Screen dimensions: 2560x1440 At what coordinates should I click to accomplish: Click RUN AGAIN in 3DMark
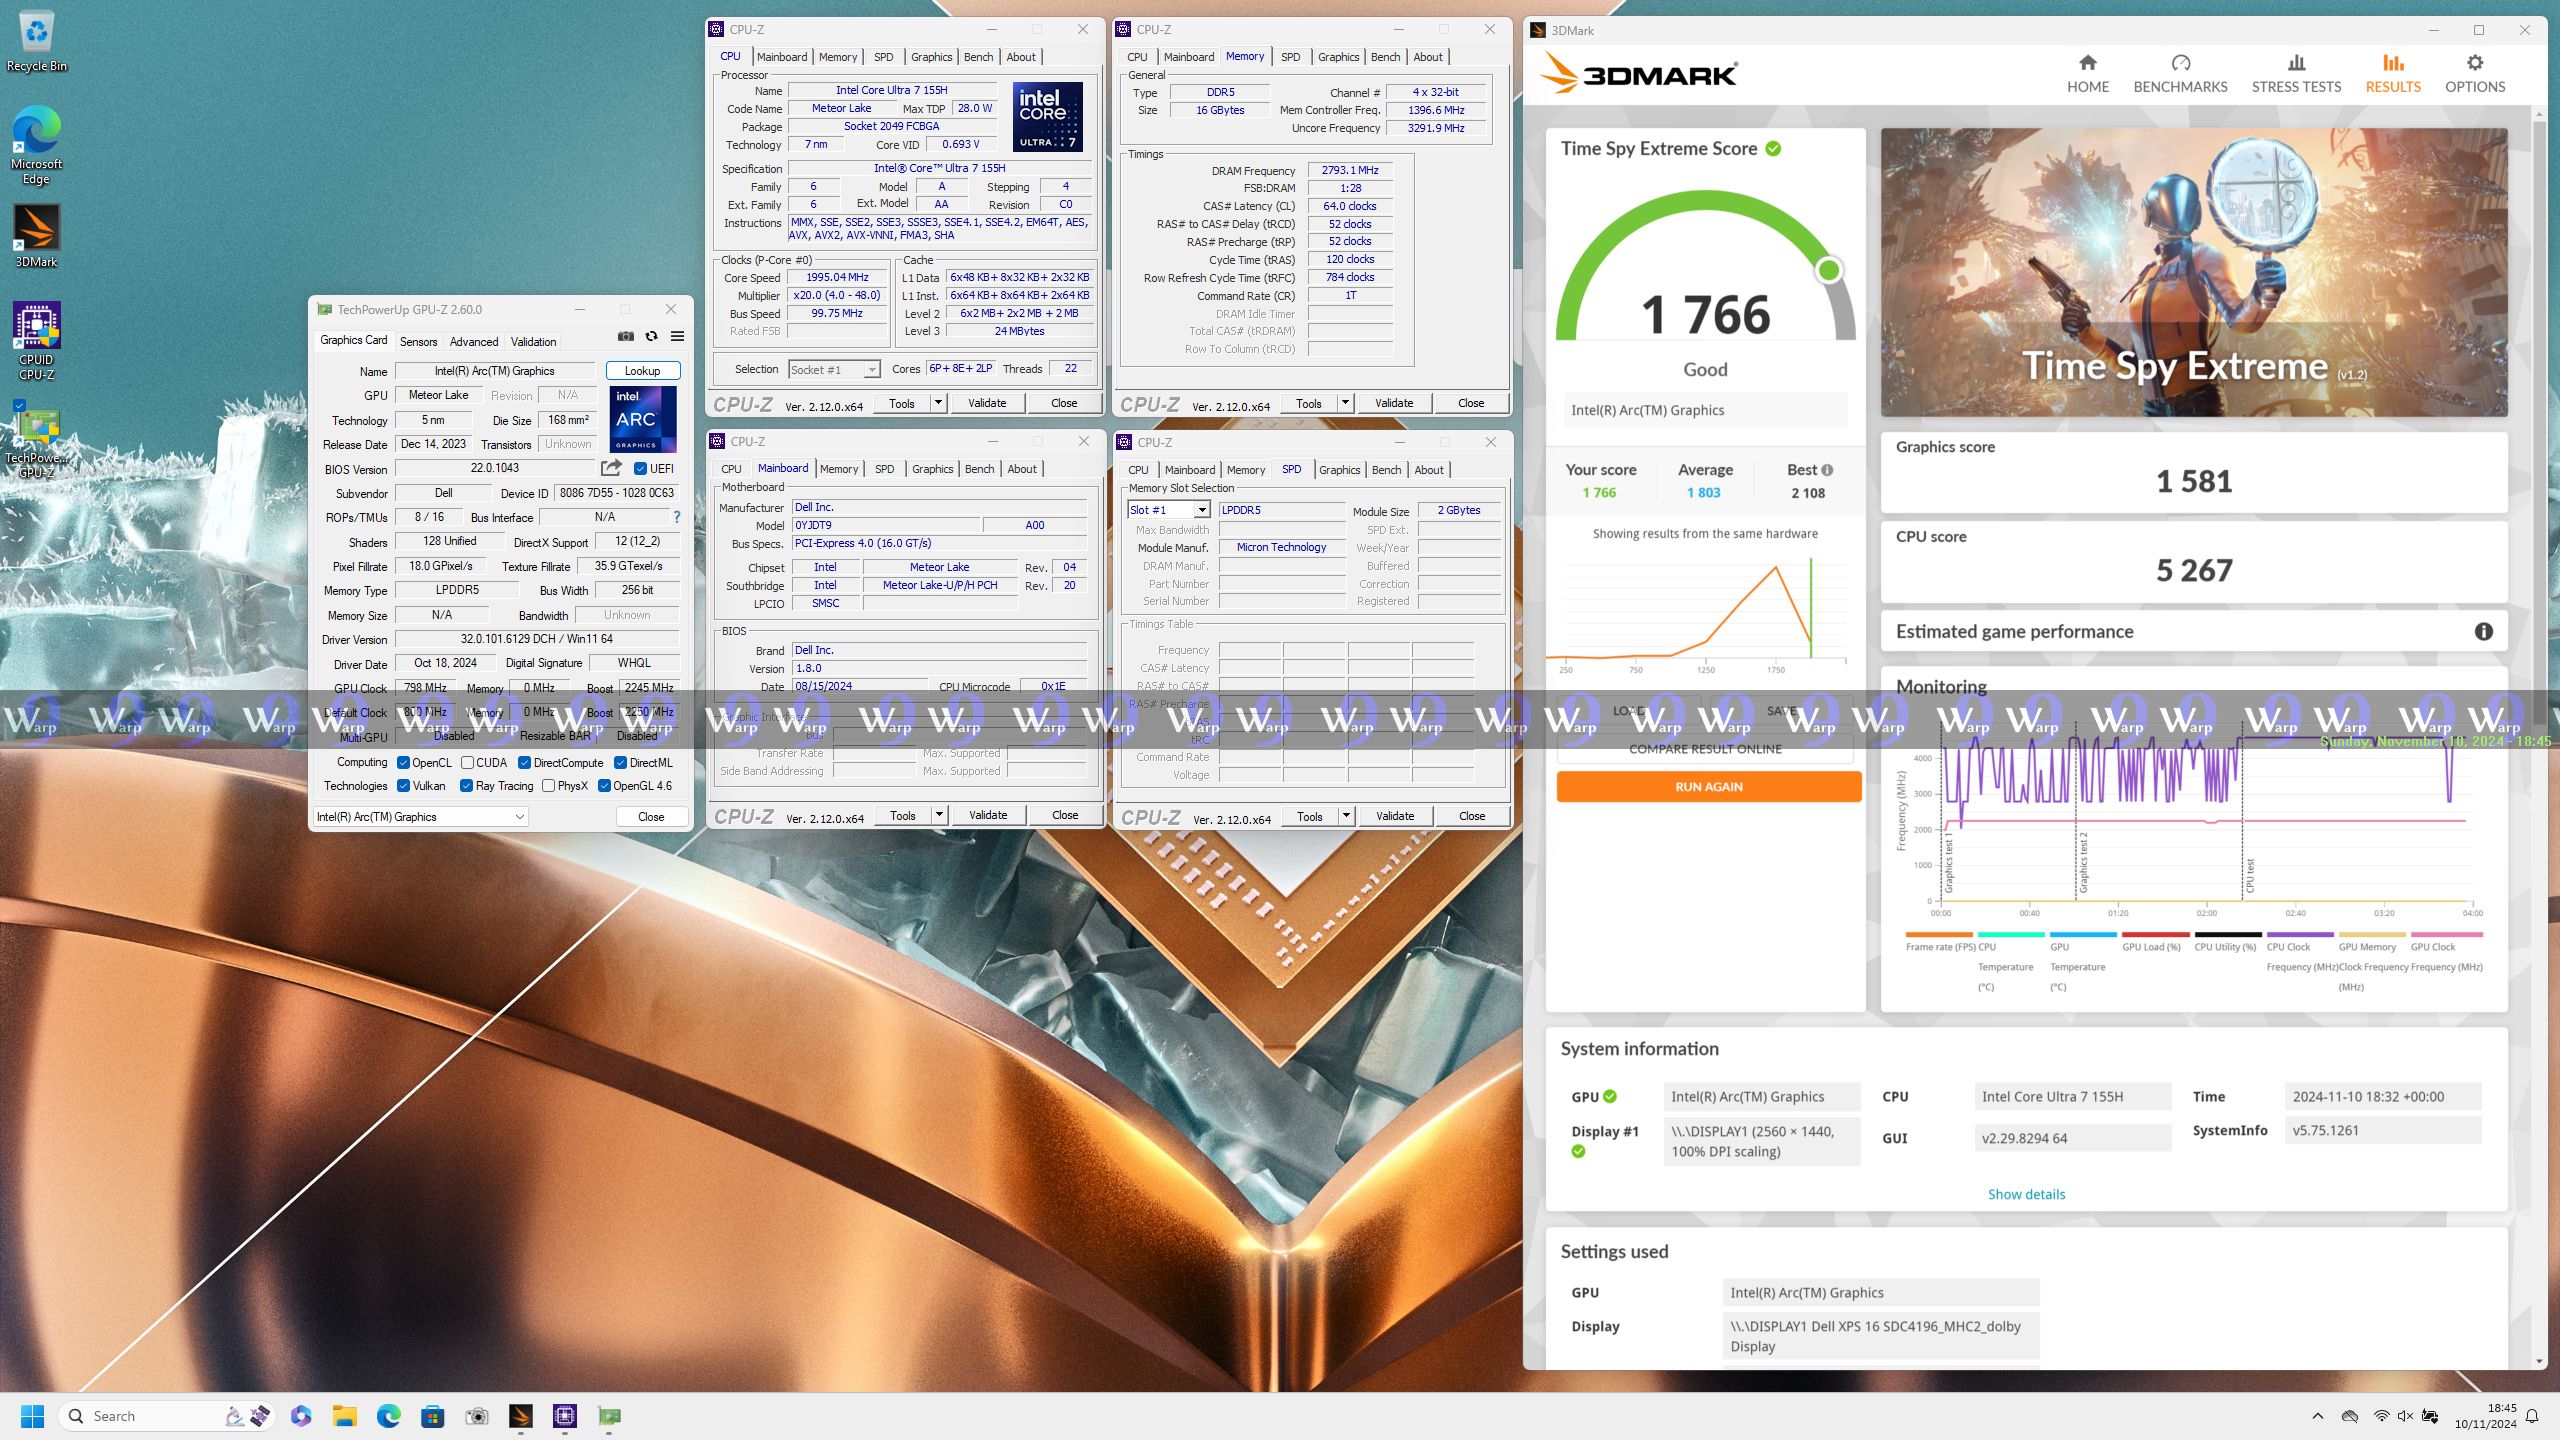click(1708, 787)
